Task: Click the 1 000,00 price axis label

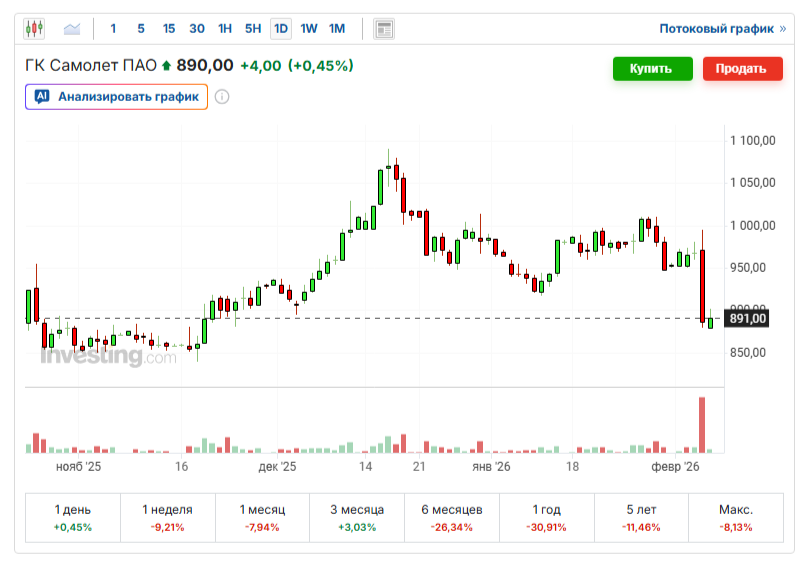Action: [x=752, y=226]
